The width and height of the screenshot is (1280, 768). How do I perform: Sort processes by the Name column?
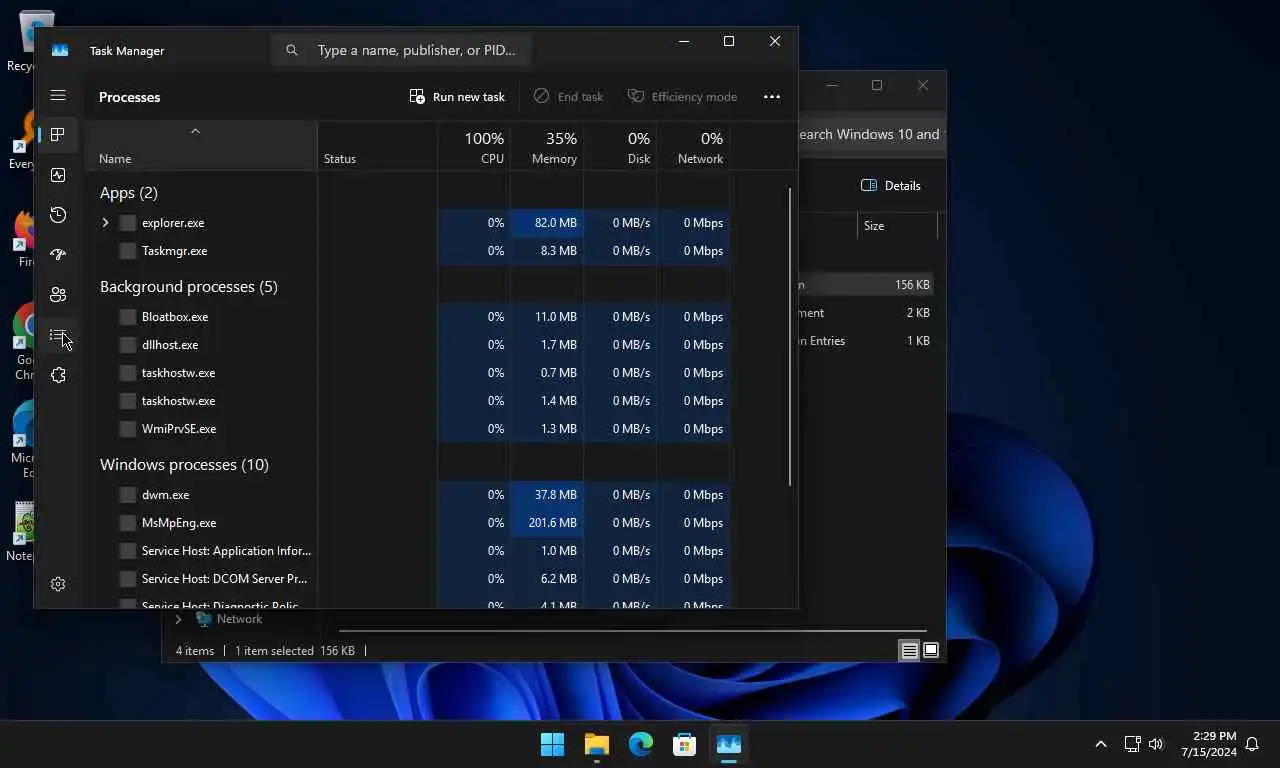tap(201, 146)
